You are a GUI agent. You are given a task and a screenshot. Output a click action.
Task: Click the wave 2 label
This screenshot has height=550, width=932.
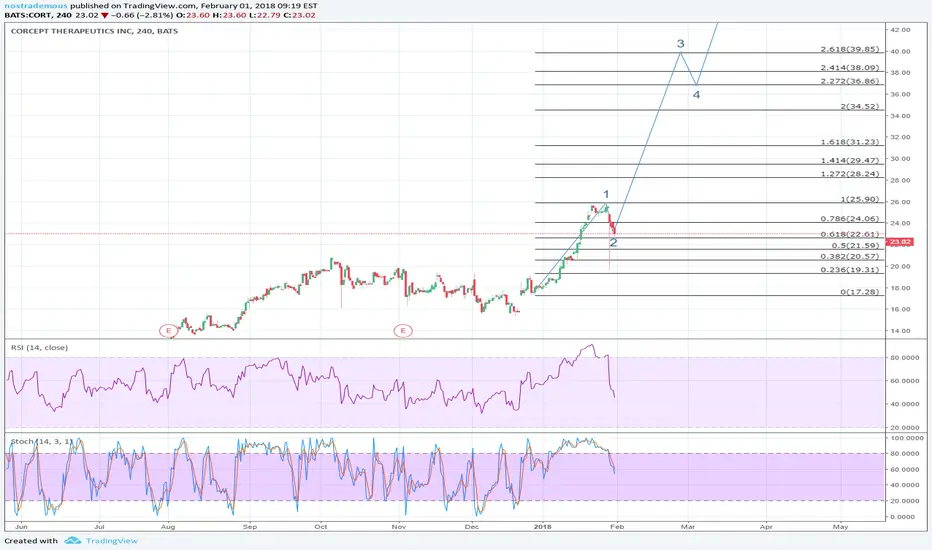click(613, 243)
